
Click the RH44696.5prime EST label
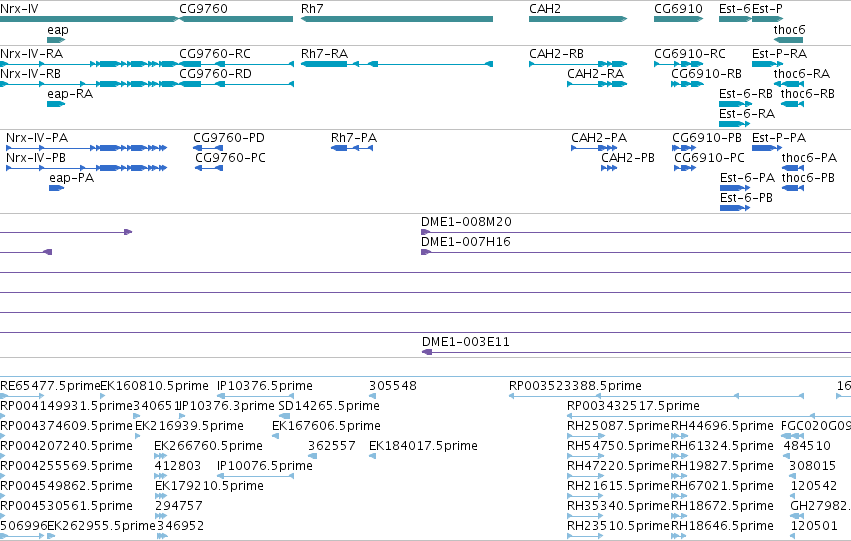[x=722, y=426]
